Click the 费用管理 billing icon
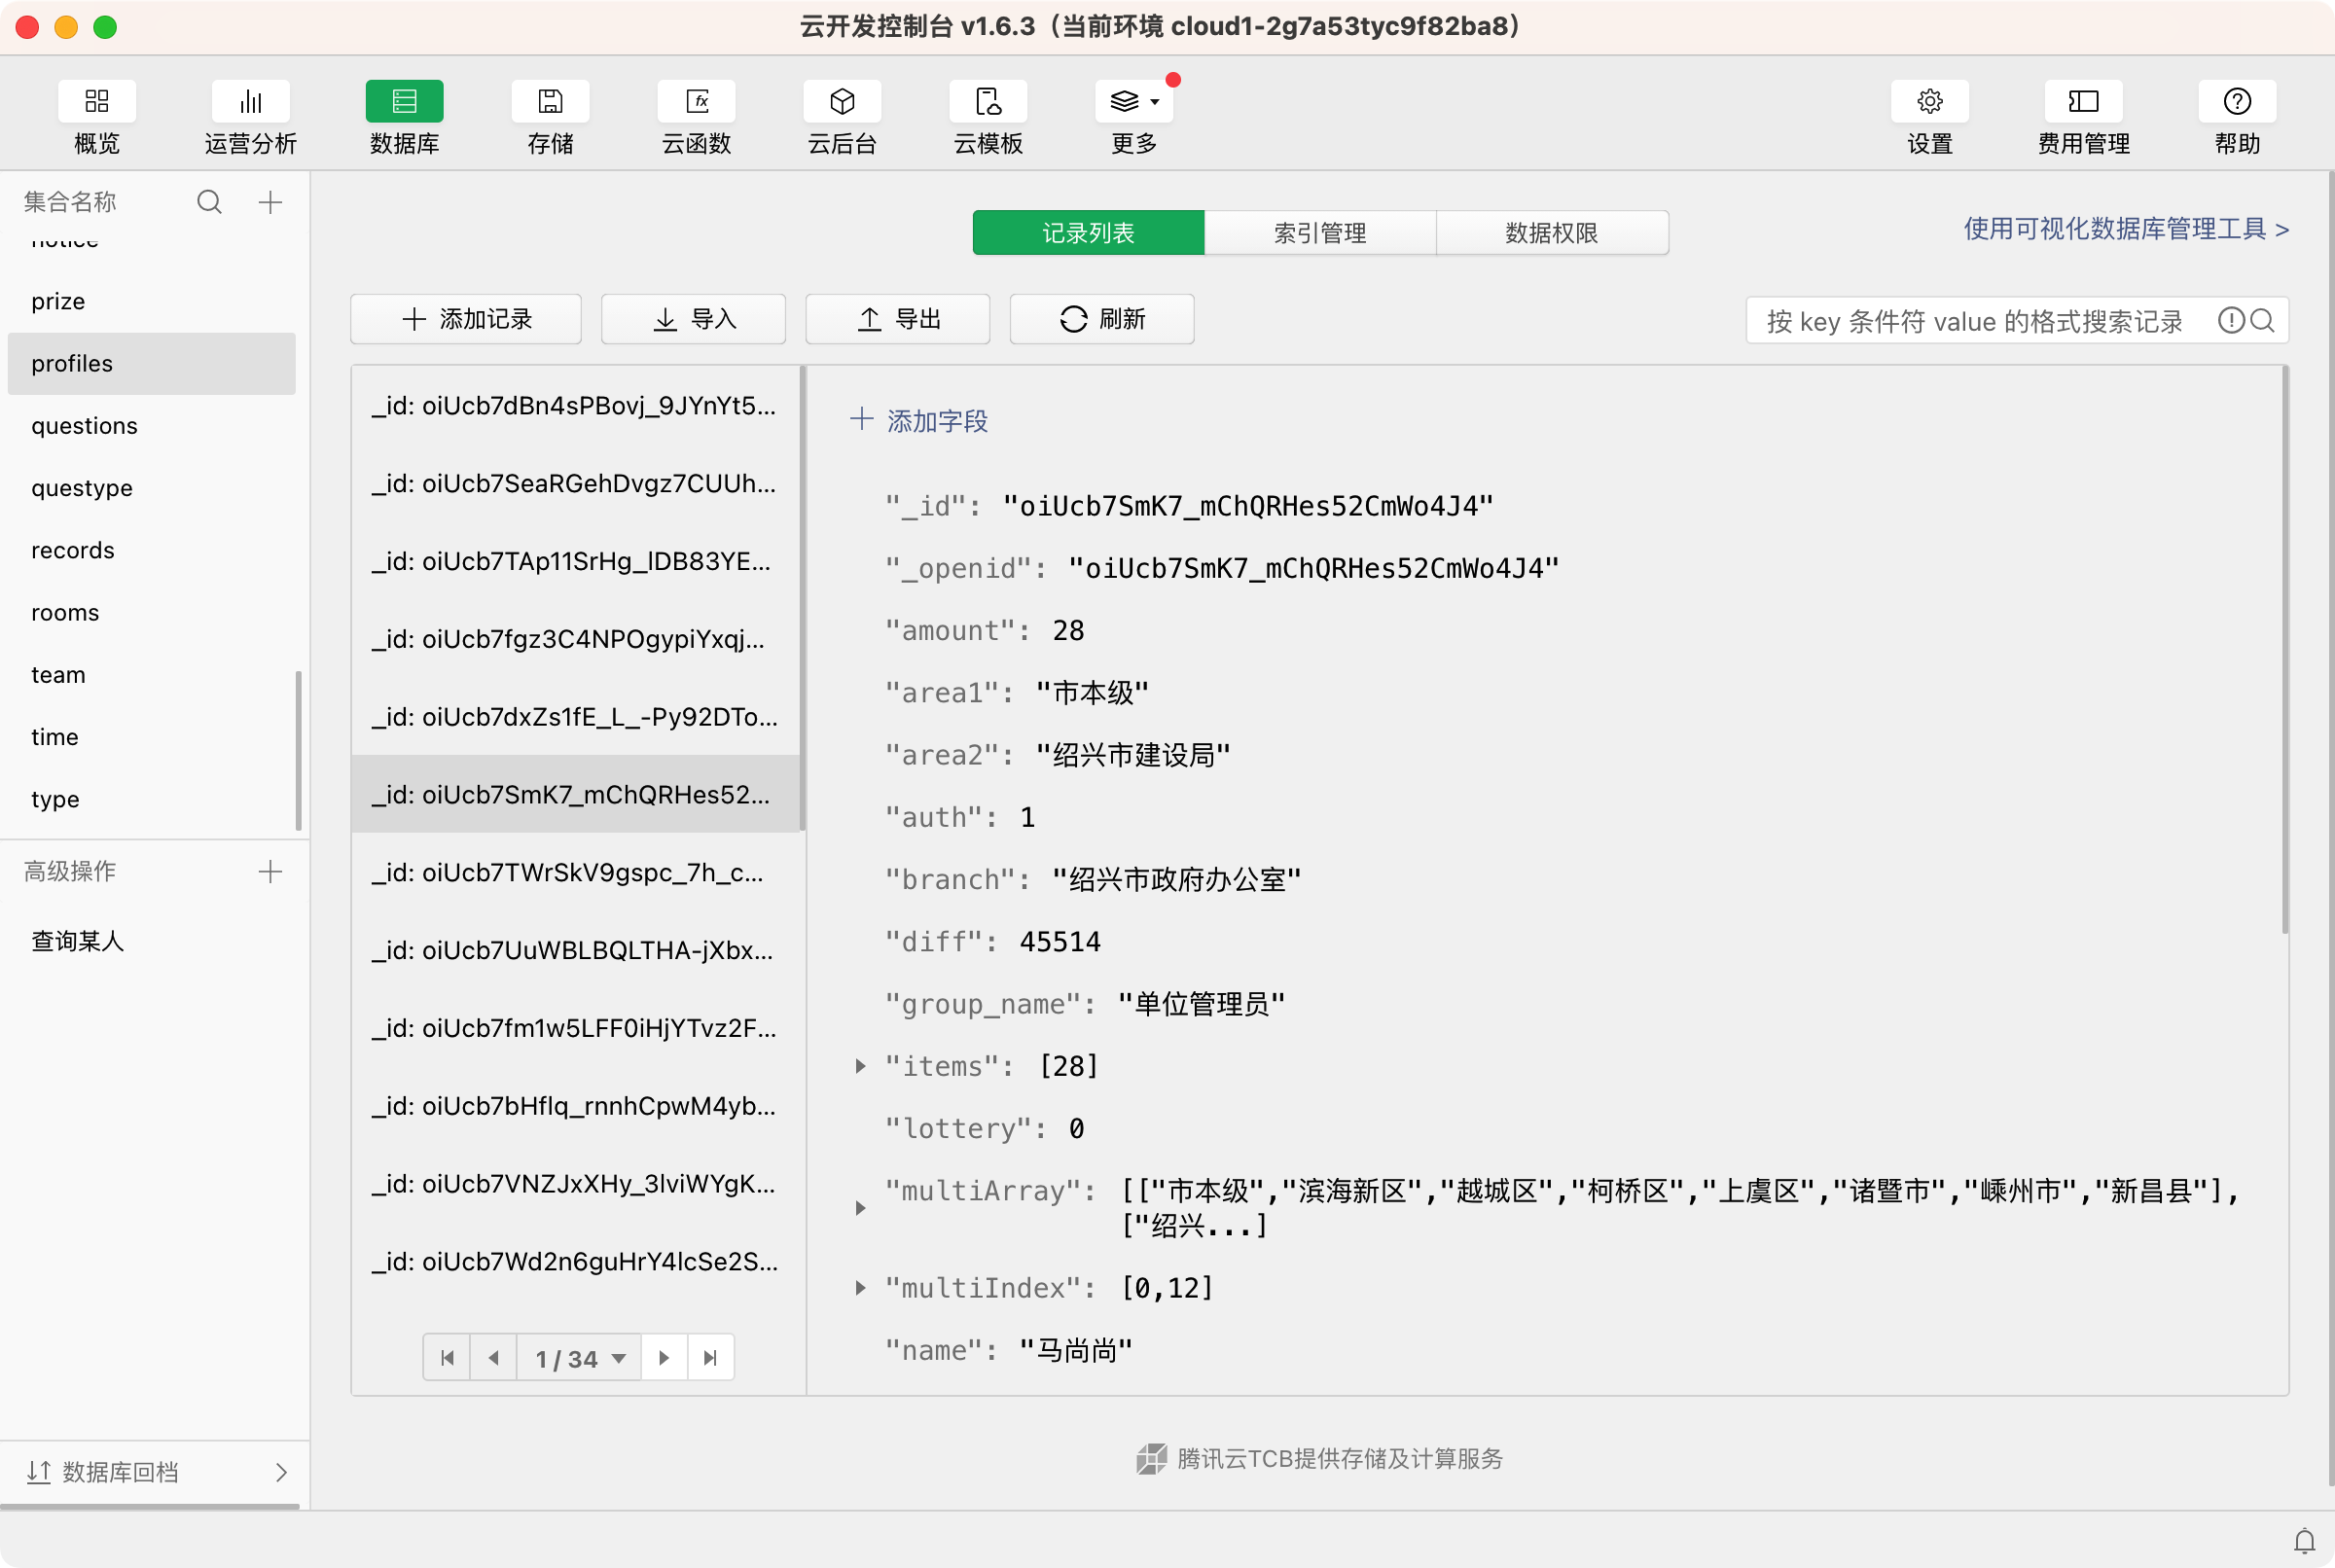Viewport: 2335px width, 1568px height. (x=2083, y=102)
